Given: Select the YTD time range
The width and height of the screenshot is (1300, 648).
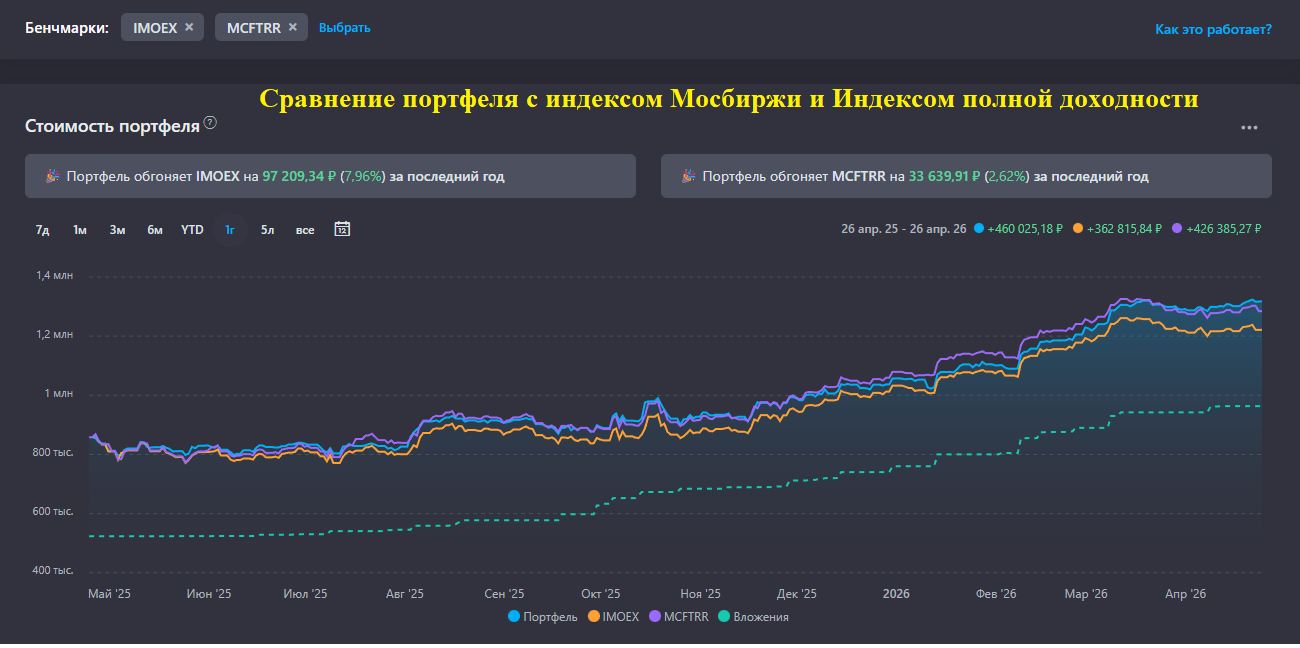Looking at the screenshot, I should pyautogui.click(x=192, y=230).
